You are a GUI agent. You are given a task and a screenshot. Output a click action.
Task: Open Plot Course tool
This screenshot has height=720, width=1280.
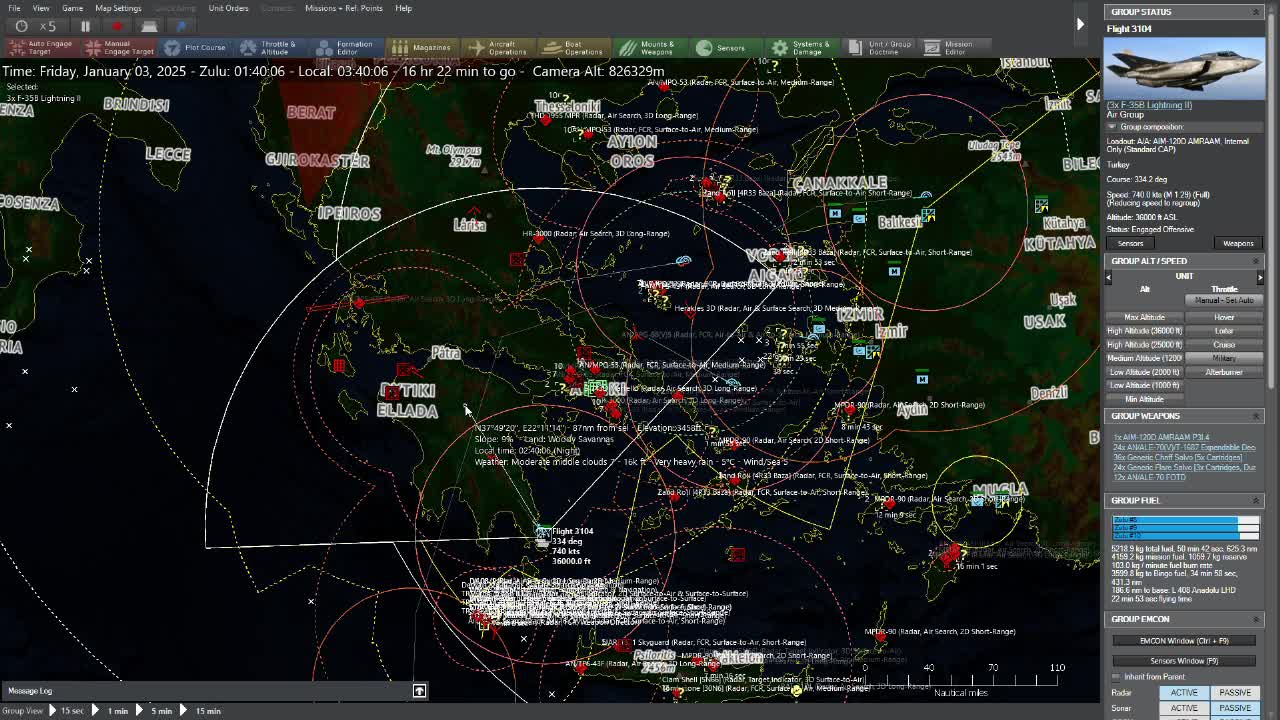(x=195, y=47)
